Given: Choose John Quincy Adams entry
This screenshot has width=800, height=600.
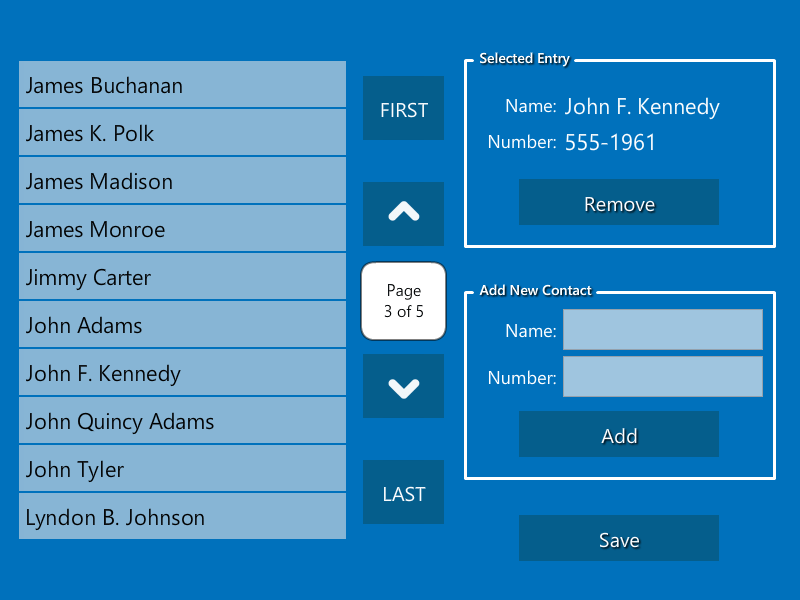Looking at the screenshot, I should click(x=182, y=421).
